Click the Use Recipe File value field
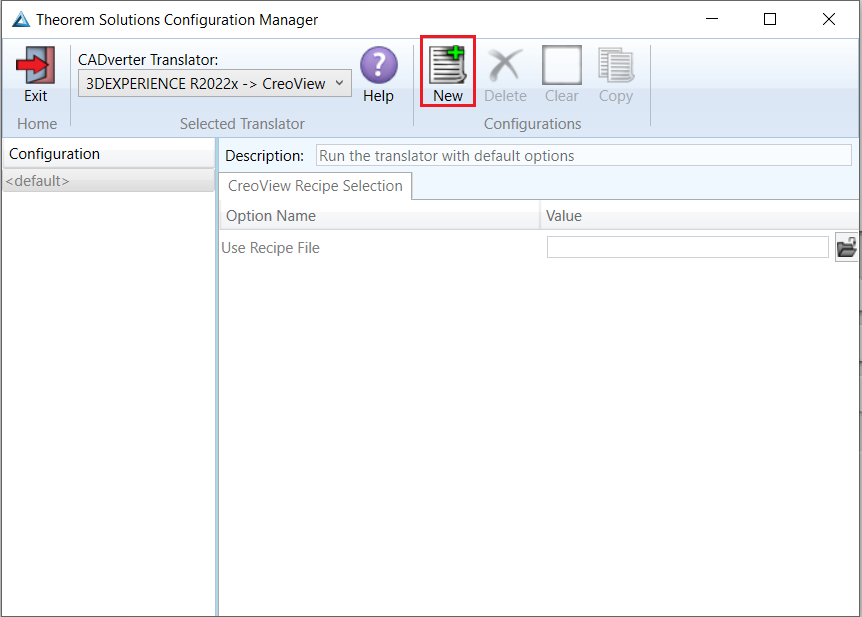The height and width of the screenshot is (617, 862). [688, 247]
